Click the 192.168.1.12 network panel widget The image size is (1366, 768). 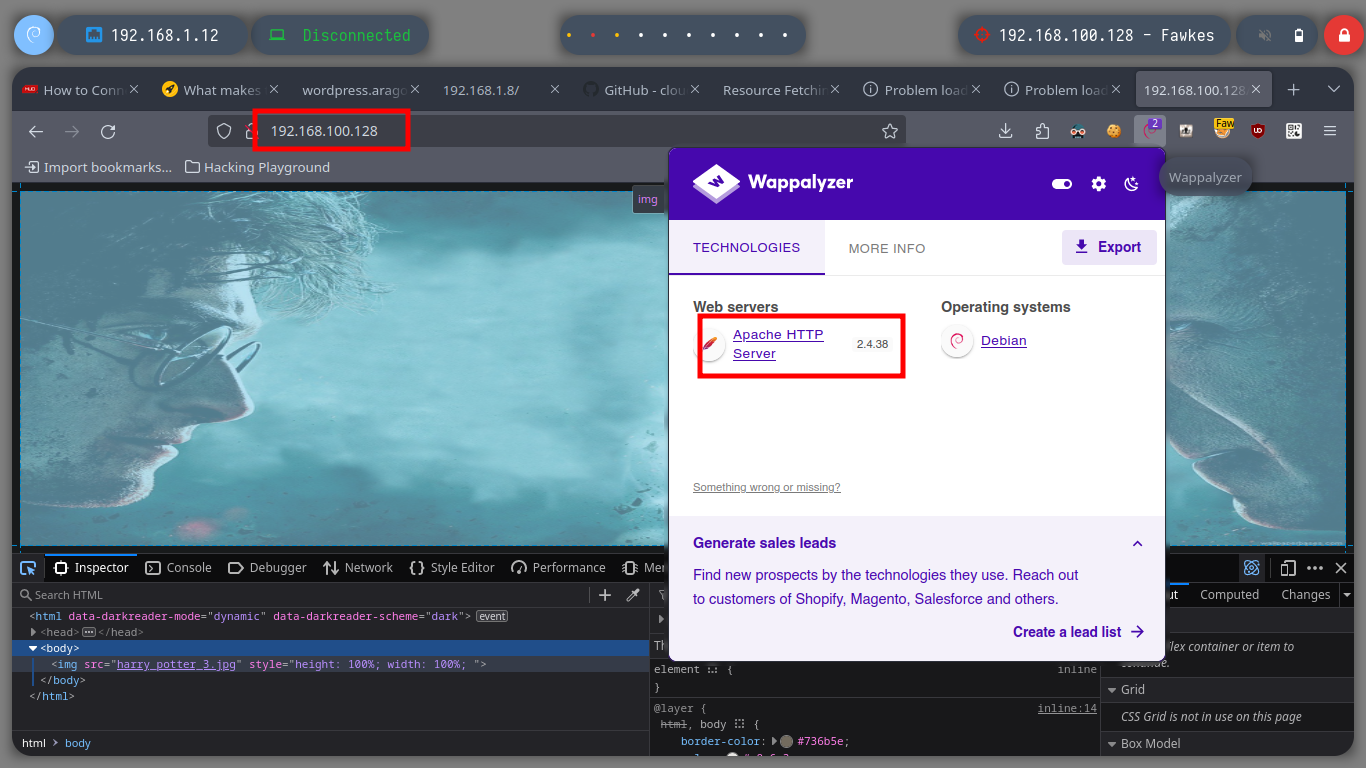pyautogui.click(x=152, y=35)
